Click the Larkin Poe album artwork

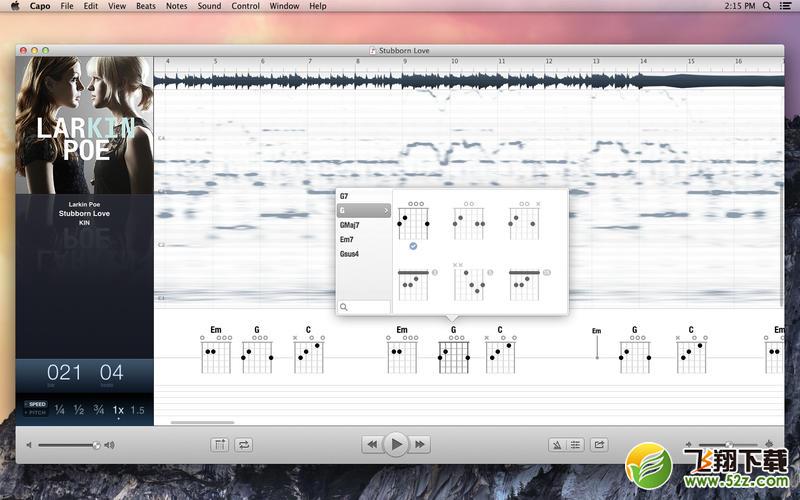(84, 125)
